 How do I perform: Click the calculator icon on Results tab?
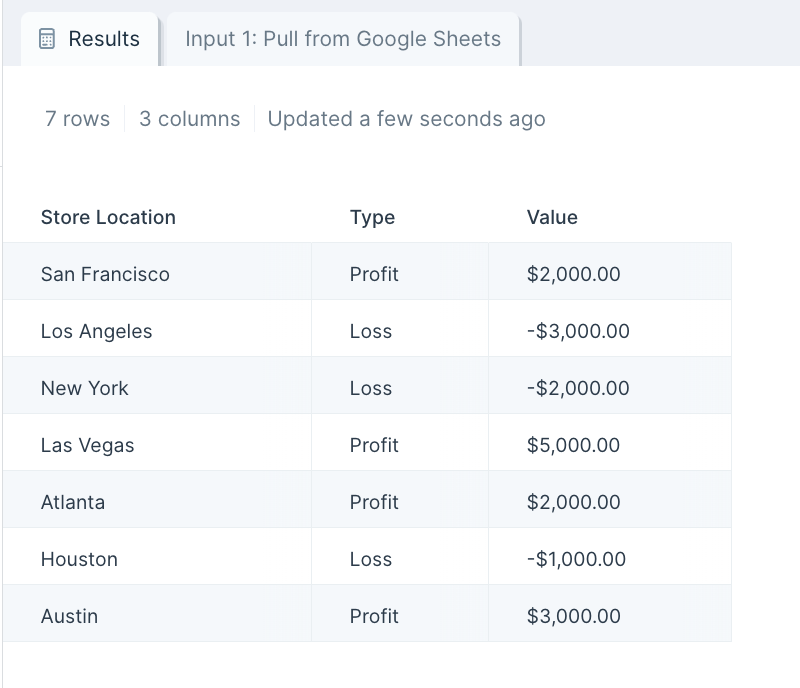[46, 39]
